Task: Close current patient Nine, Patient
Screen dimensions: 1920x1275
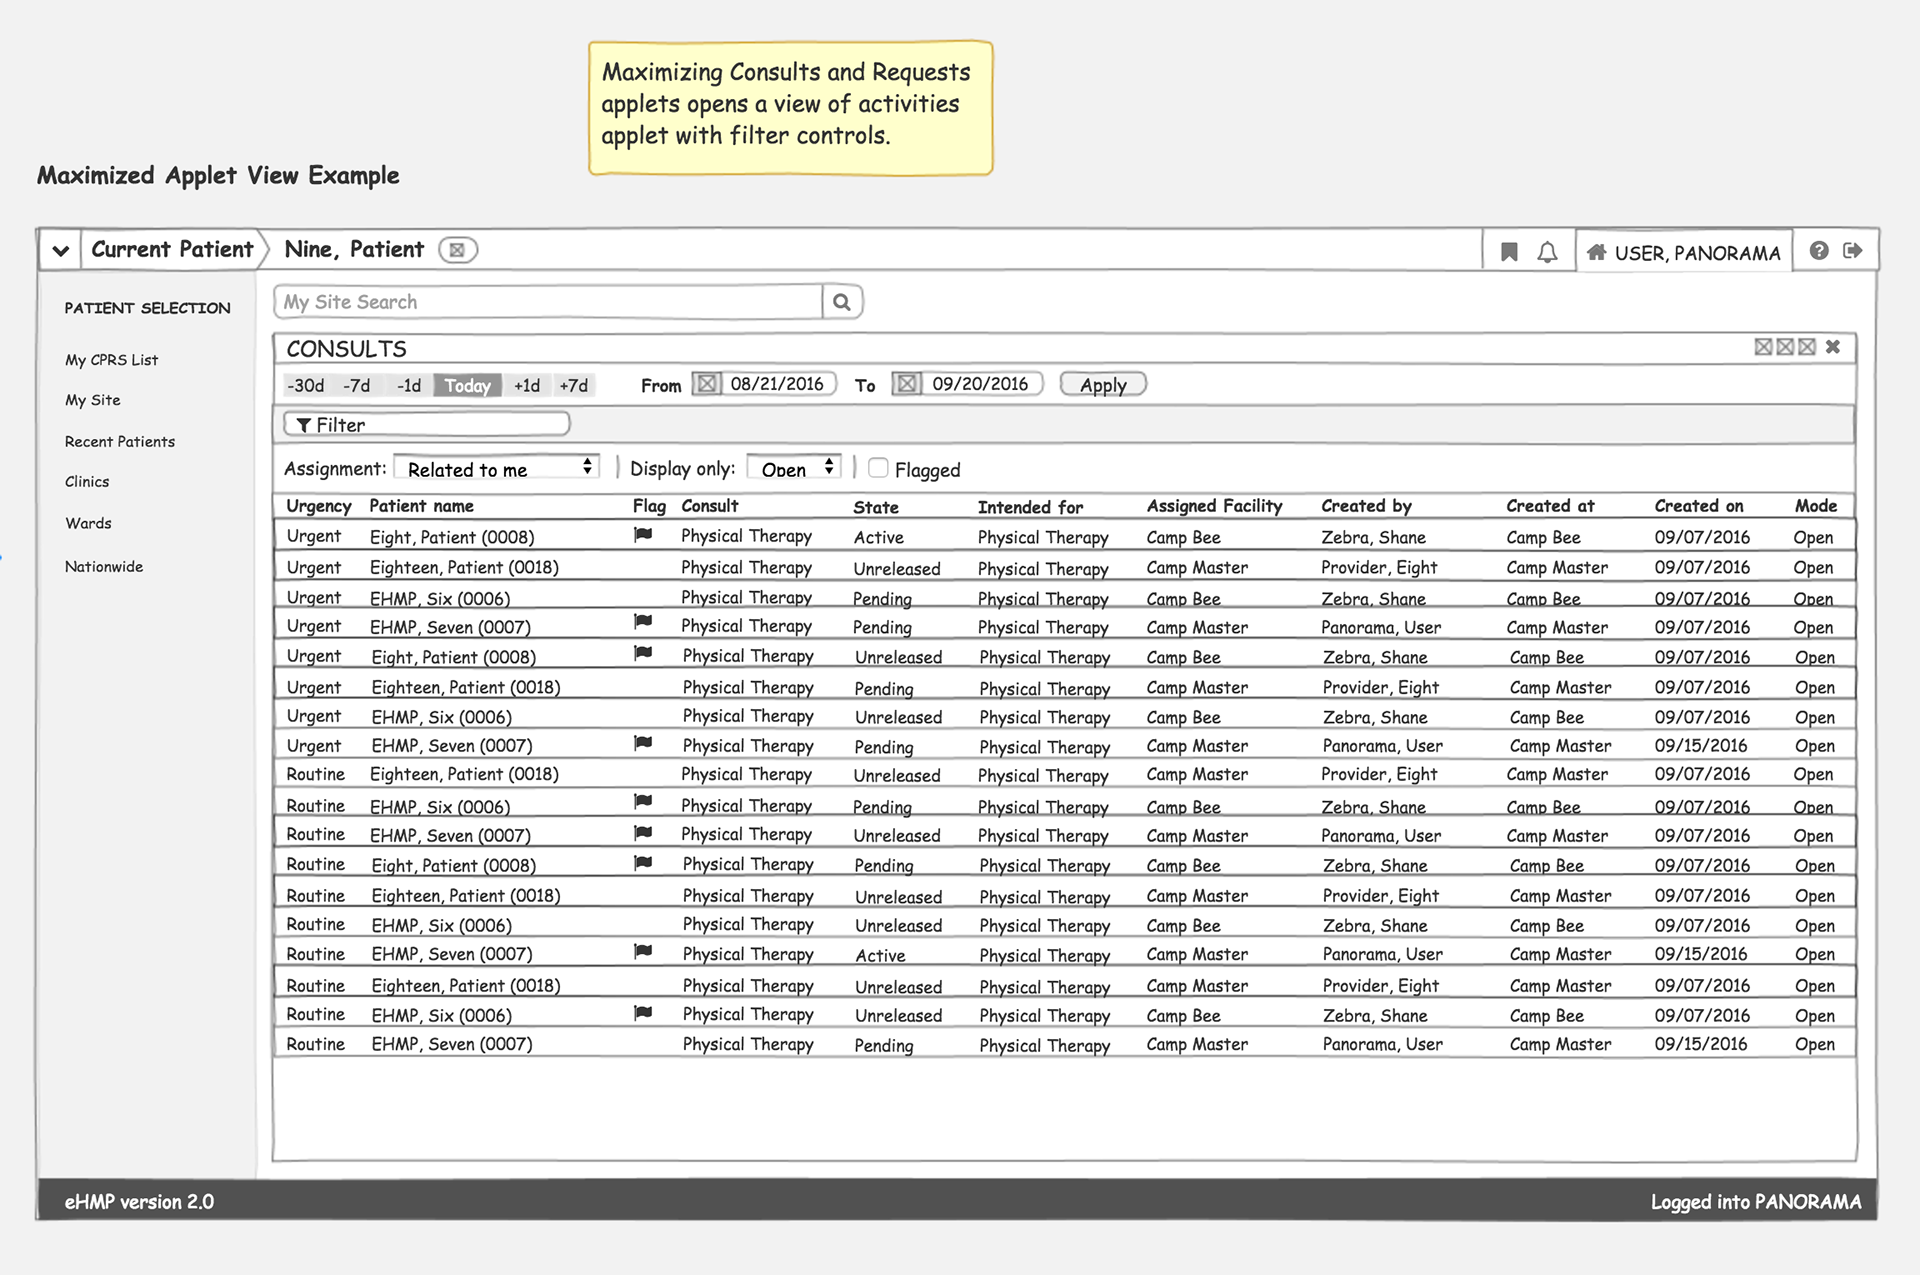Action: pyautogui.click(x=457, y=250)
